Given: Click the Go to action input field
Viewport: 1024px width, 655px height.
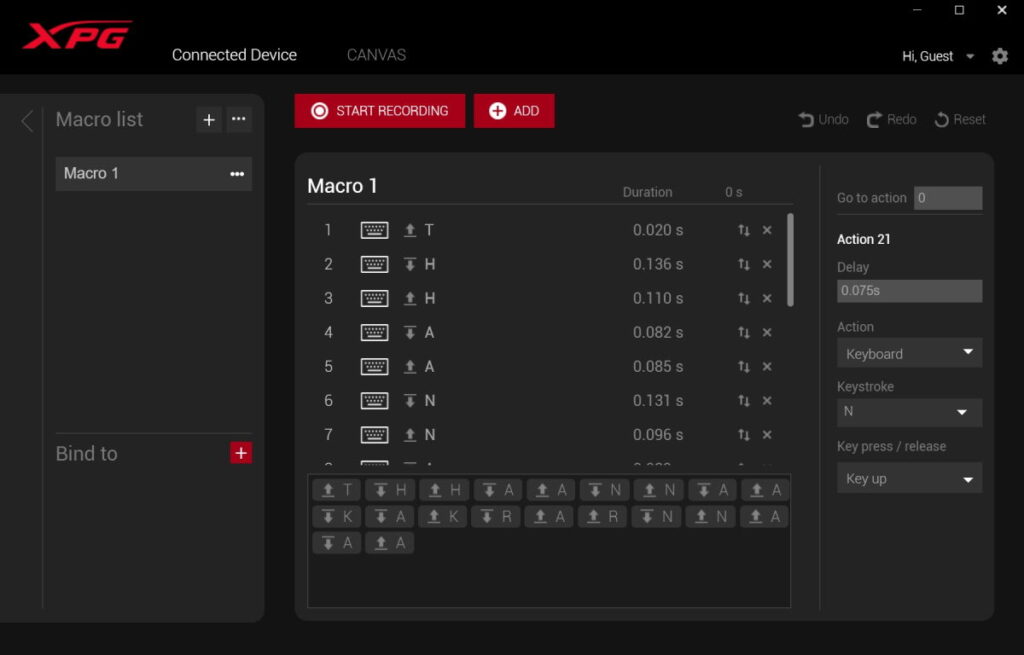Looking at the screenshot, I should (x=948, y=198).
